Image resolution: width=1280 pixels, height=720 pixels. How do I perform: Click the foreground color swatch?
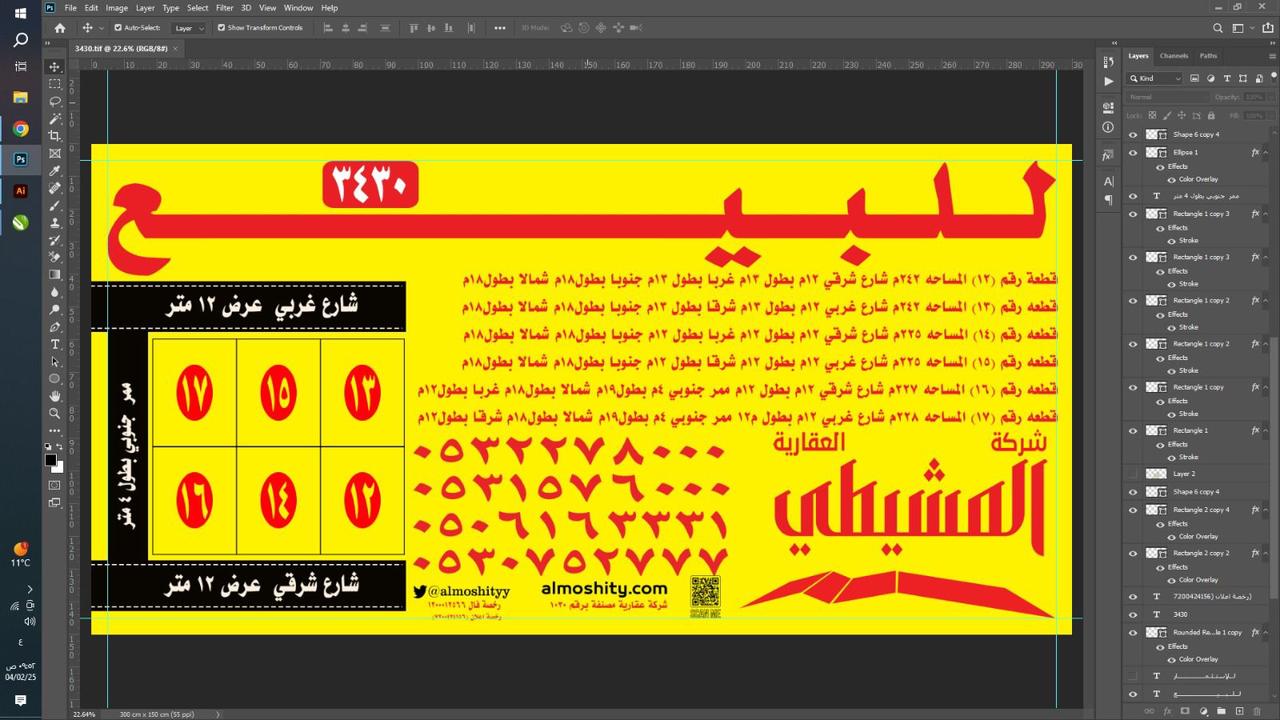(x=51, y=460)
